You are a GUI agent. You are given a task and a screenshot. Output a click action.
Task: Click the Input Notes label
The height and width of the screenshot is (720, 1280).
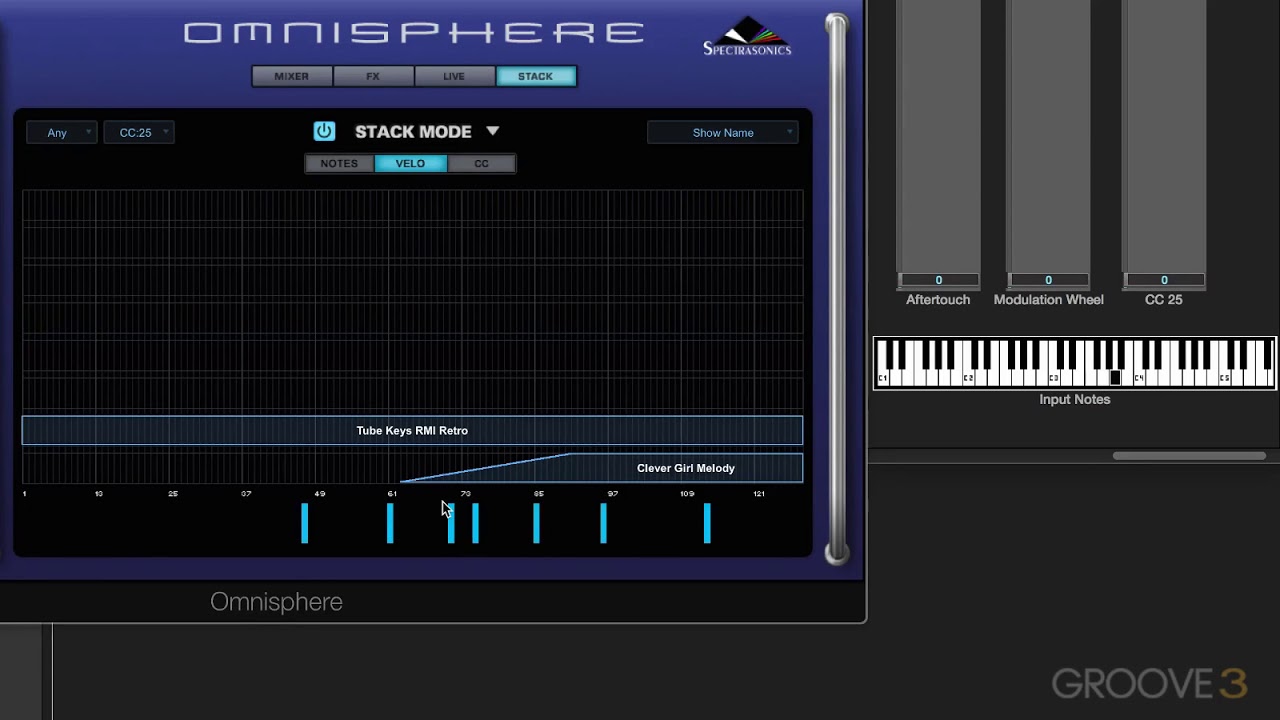(x=1074, y=399)
